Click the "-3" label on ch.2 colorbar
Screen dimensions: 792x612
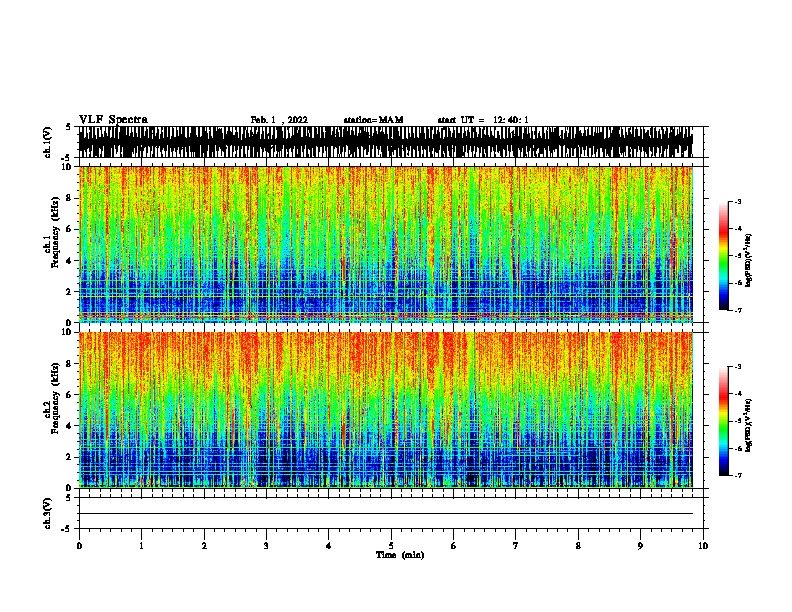[x=737, y=367]
